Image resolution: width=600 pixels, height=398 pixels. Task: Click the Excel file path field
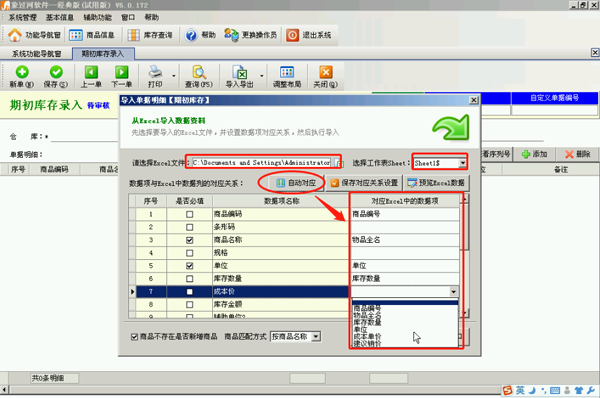point(261,163)
